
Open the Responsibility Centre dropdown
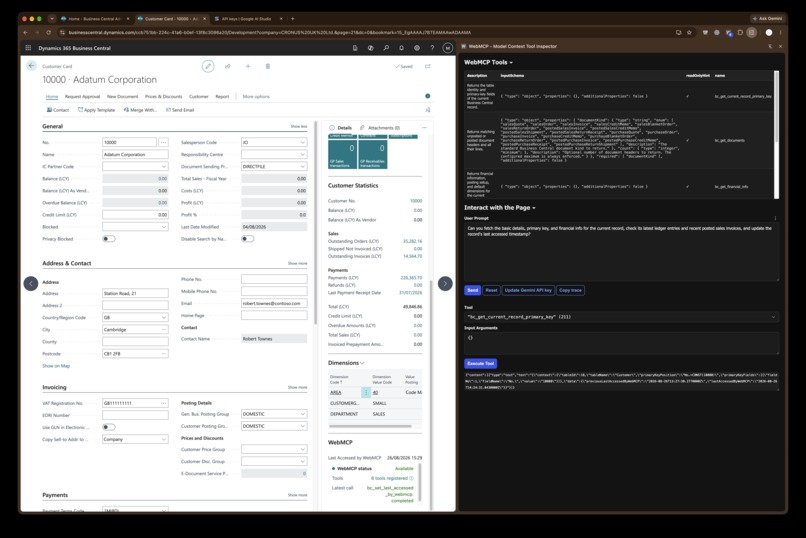(x=302, y=155)
